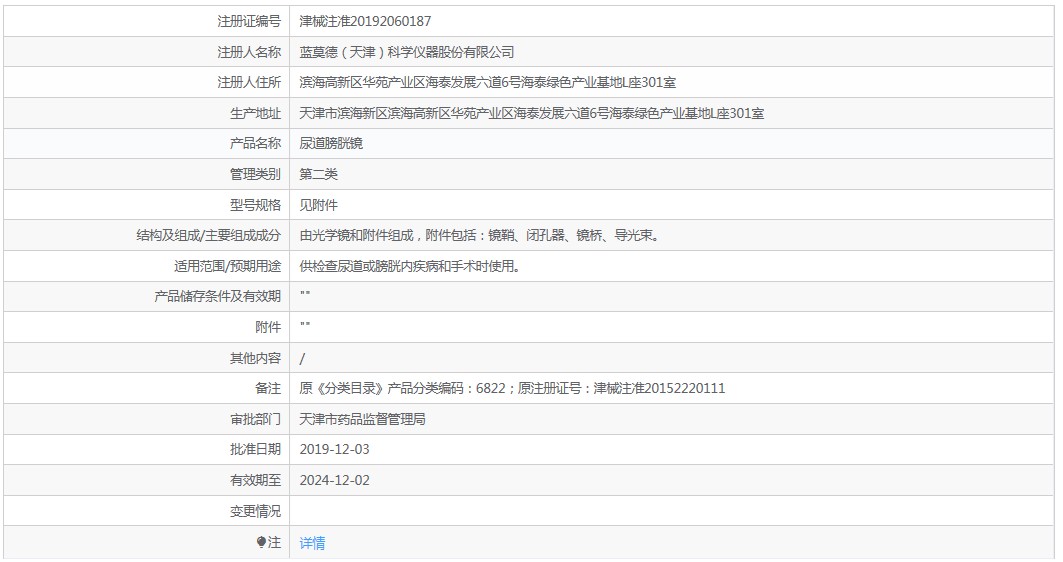Image resolution: width=1063 pixels, height=562 pixels.
Task: Click approval date 2019-12-03
Action: 334,449
